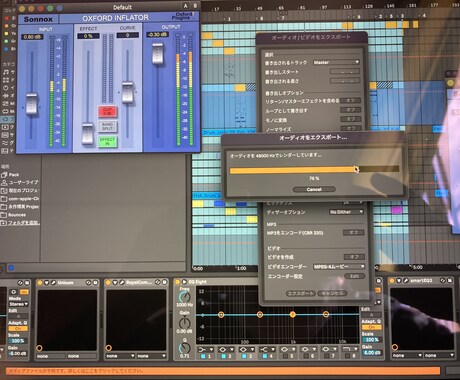Click the Inflator INPUT fader handle
Viewport: 460px width, 380px height.
click(x=32, y=104)
